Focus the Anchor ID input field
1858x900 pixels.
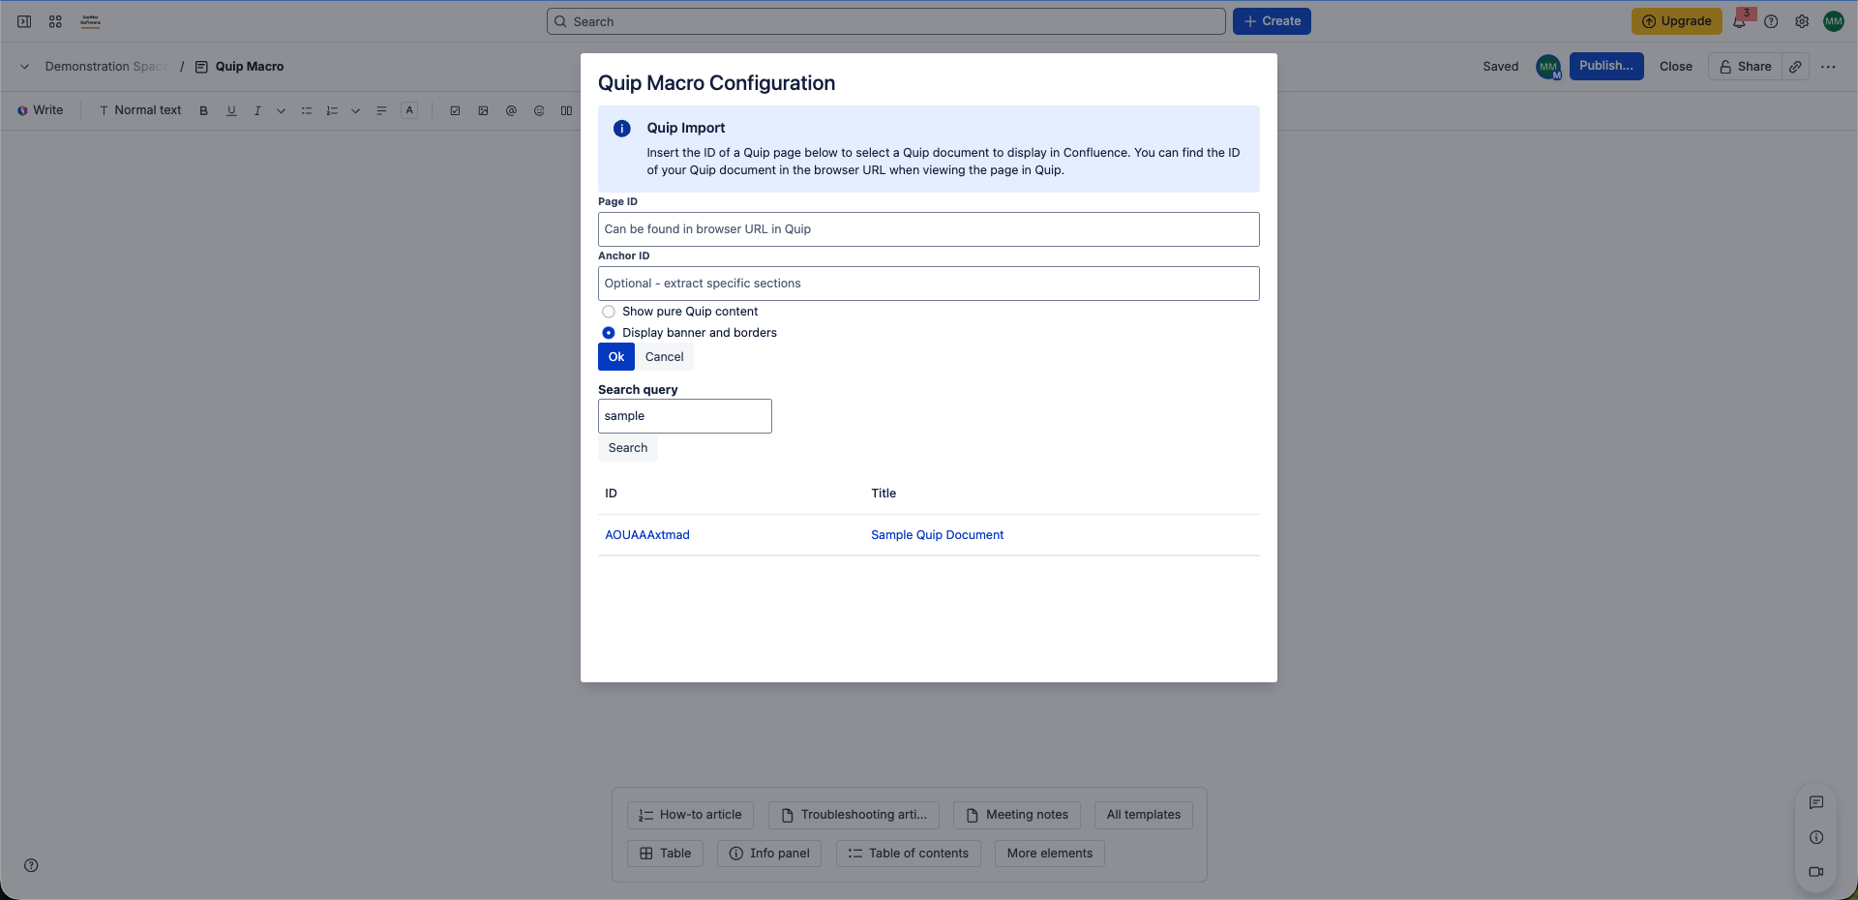(x=928, y=284)
